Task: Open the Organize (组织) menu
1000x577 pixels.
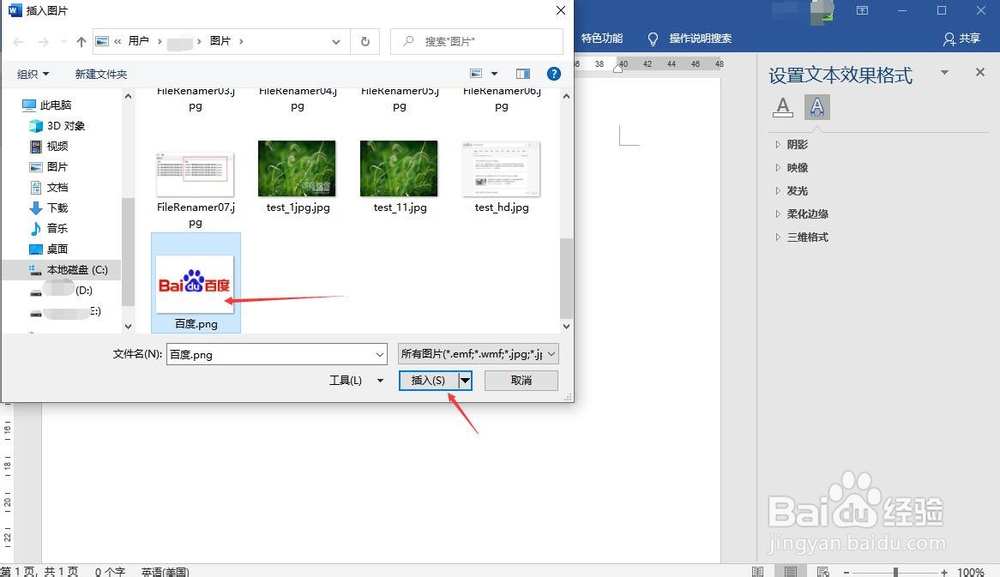Action: click(33, 74)
